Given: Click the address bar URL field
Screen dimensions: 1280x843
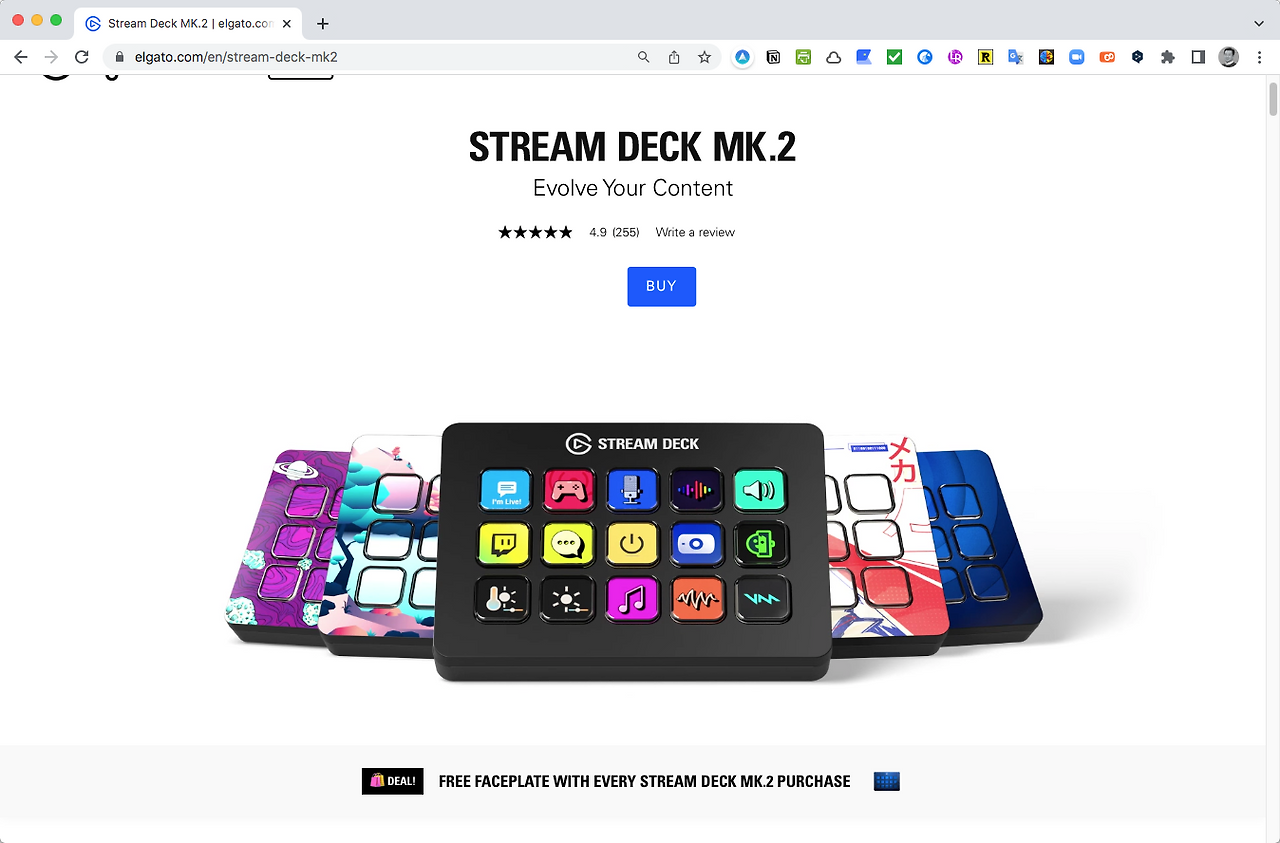Looking at the screenshot, I should (382, 57).
